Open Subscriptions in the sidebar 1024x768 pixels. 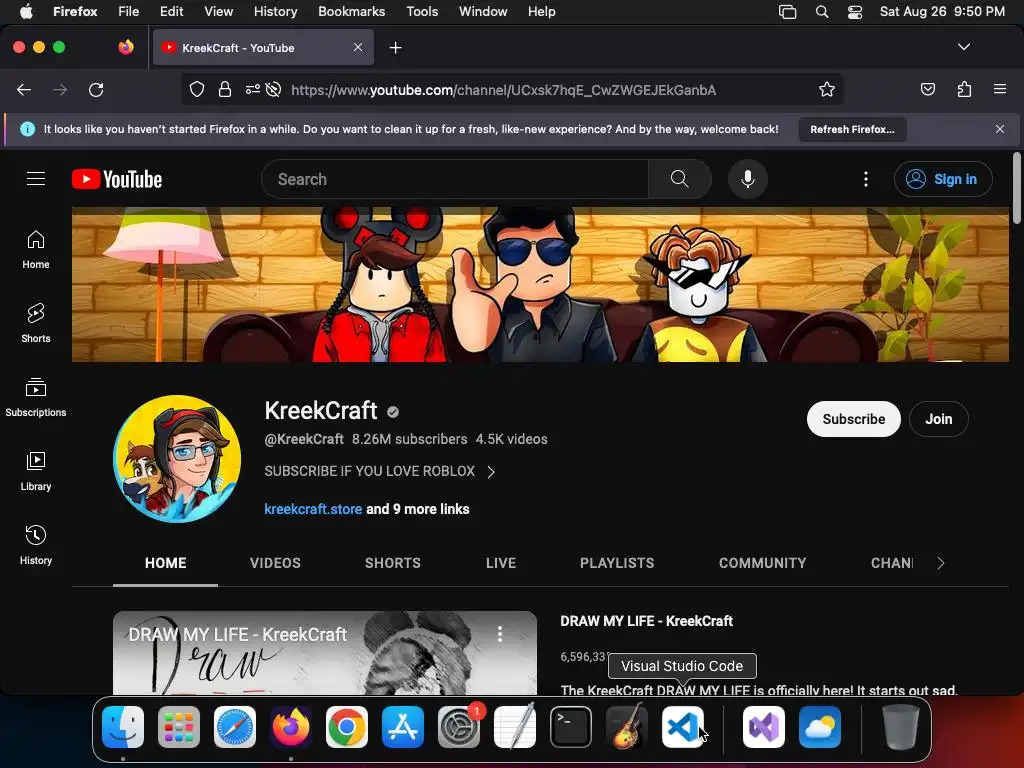click(36, 398)
